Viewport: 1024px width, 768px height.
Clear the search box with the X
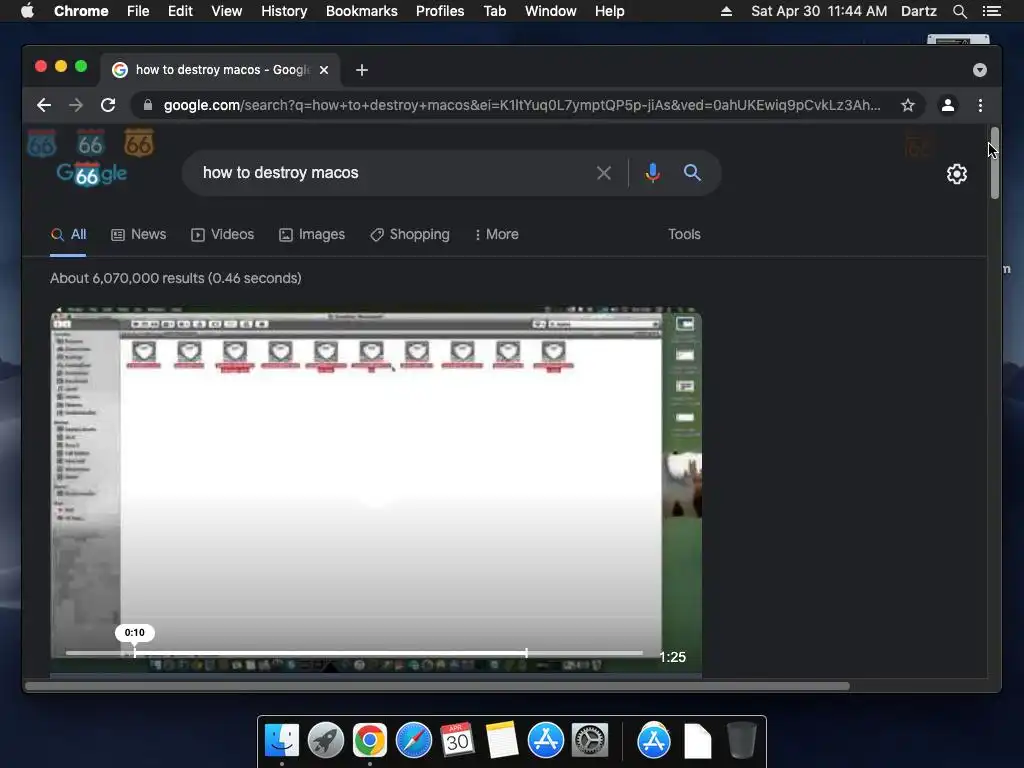(604, 173)
